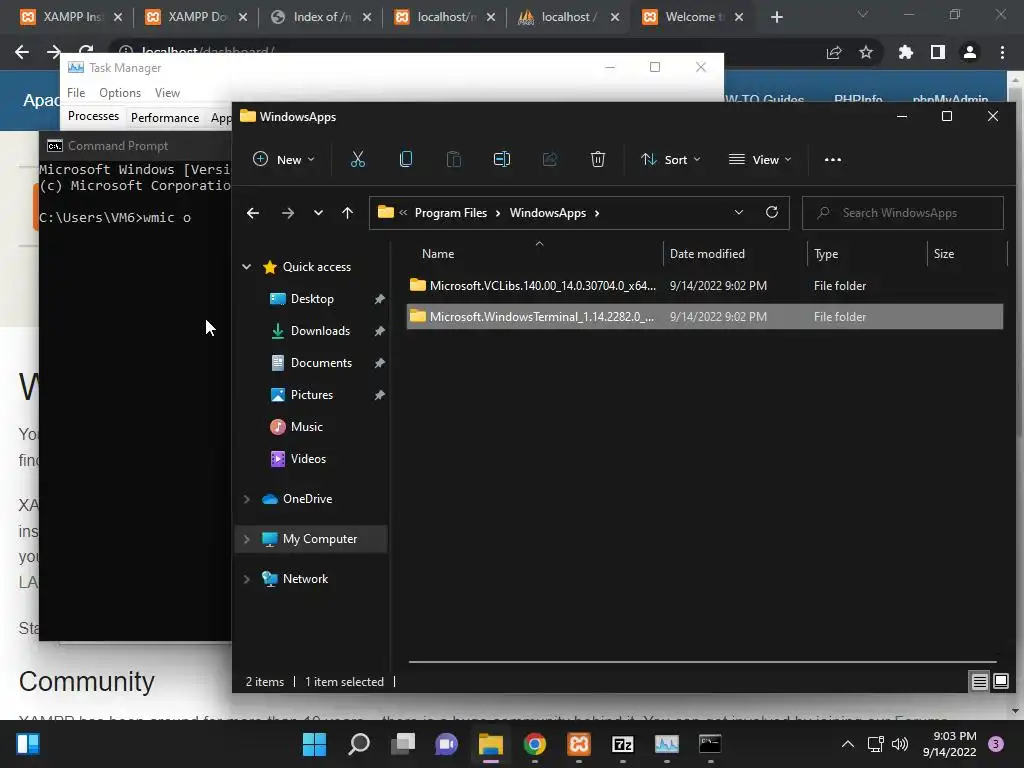1024x768 pixels.
Task: Click the Share icon in Explorer toolbar
Action: click(x=550, y=159)
